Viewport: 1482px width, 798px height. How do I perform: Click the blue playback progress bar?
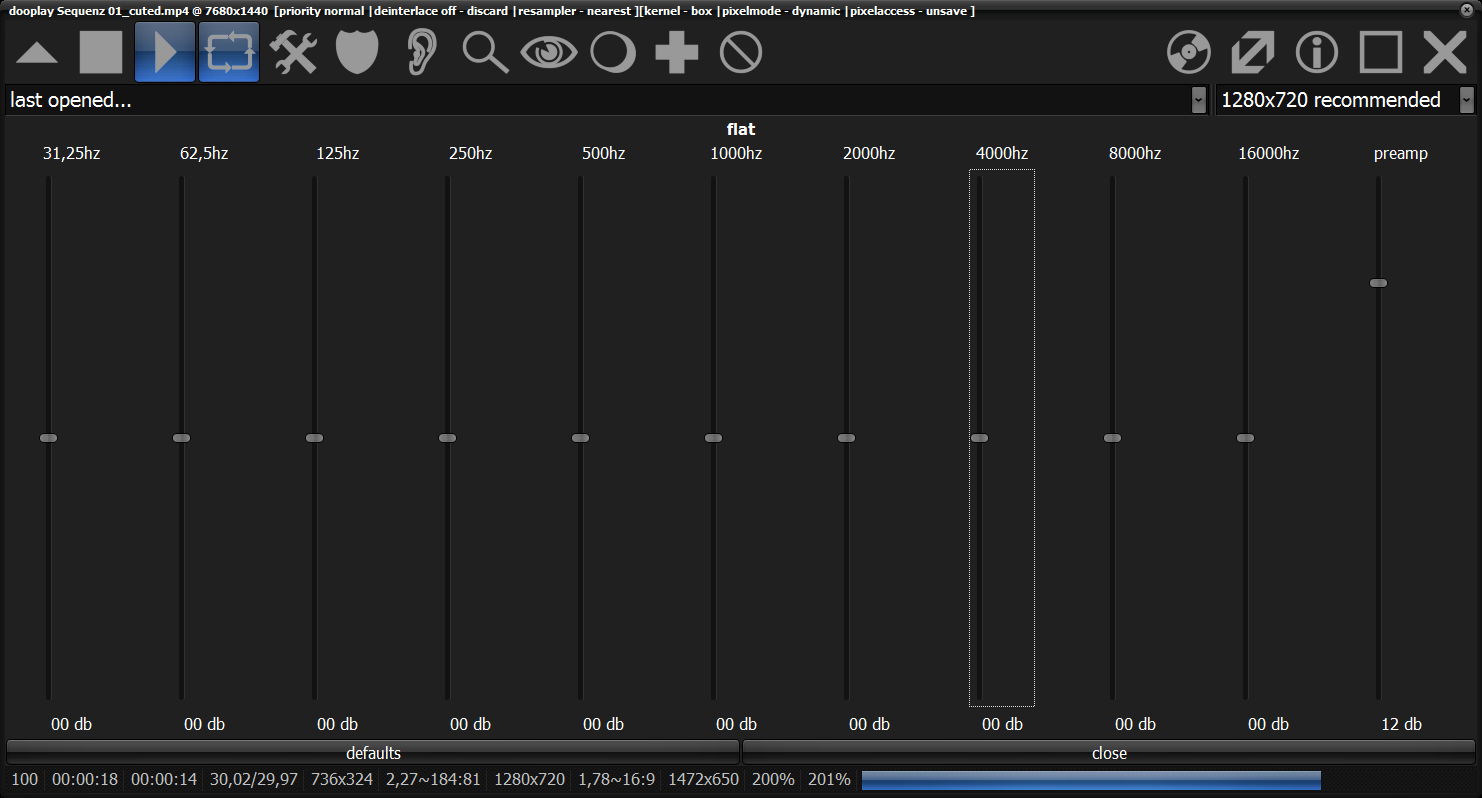1090,780
